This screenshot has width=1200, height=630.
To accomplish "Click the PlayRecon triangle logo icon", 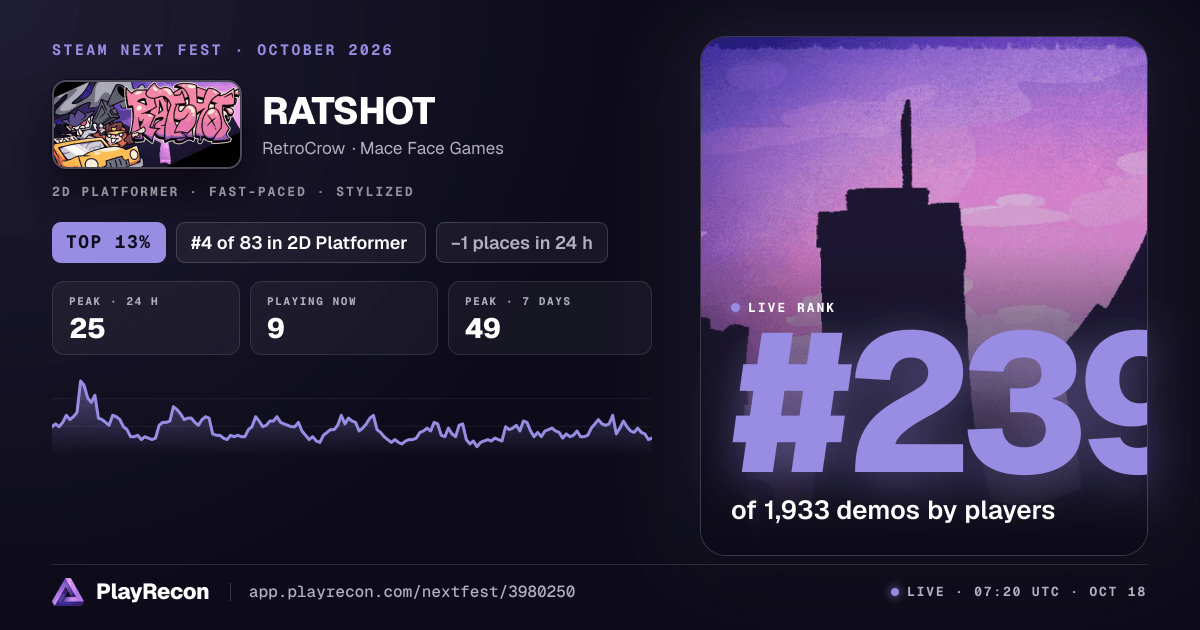I will tap(68, 592).
